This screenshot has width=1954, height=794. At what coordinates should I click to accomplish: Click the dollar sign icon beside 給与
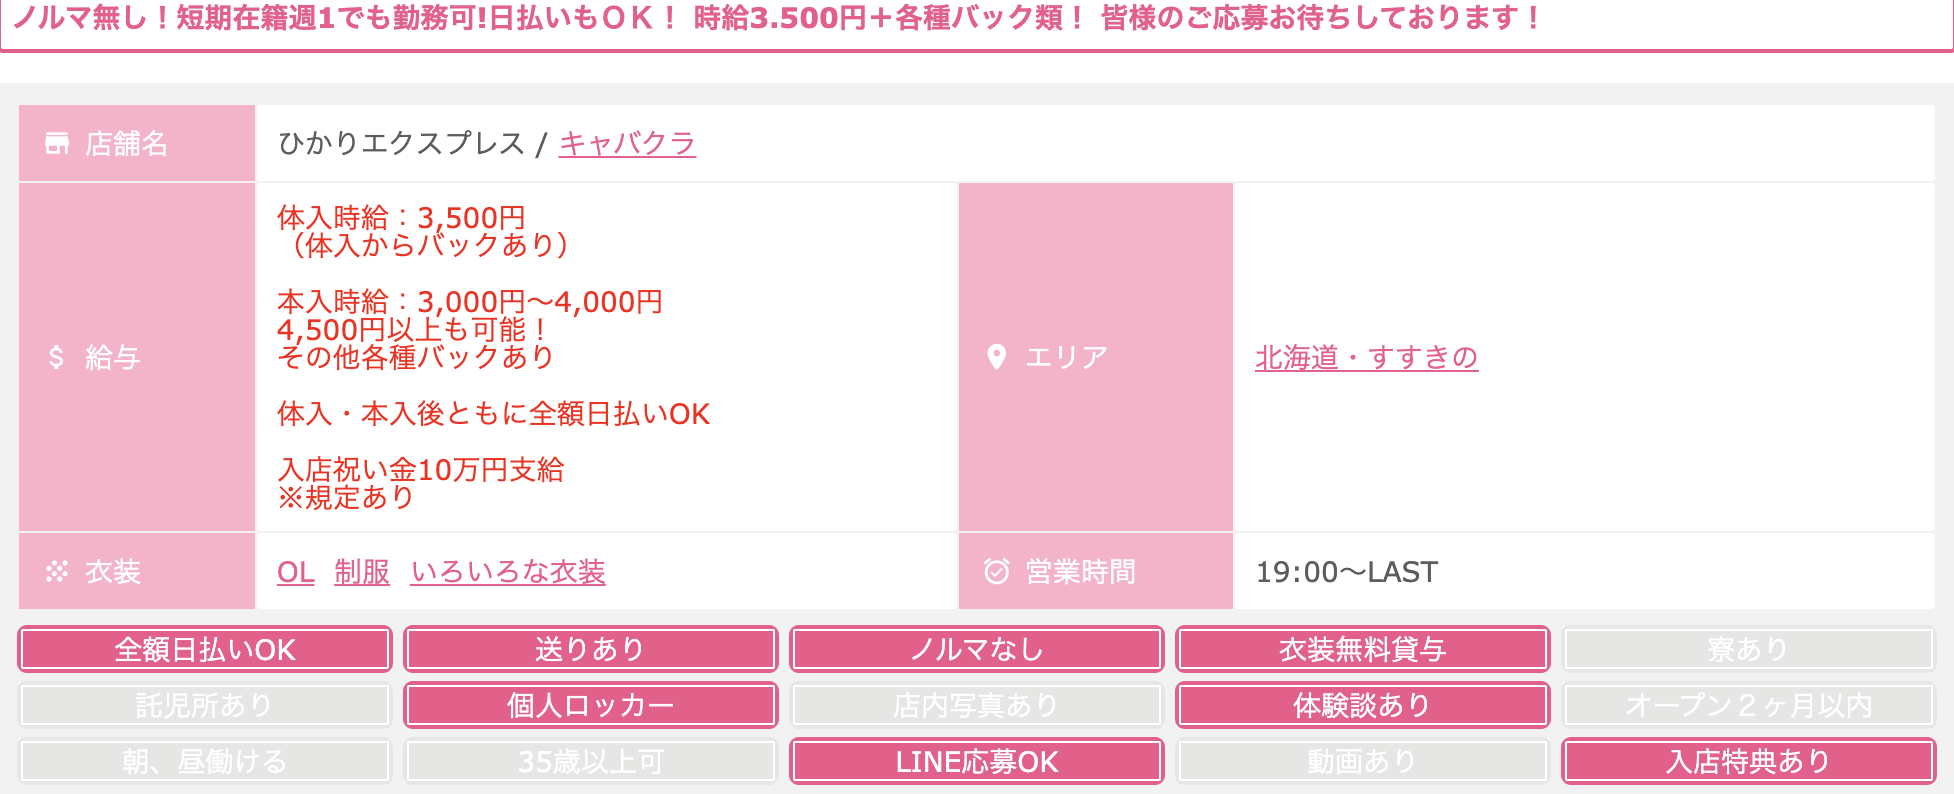tap(56, 357)
